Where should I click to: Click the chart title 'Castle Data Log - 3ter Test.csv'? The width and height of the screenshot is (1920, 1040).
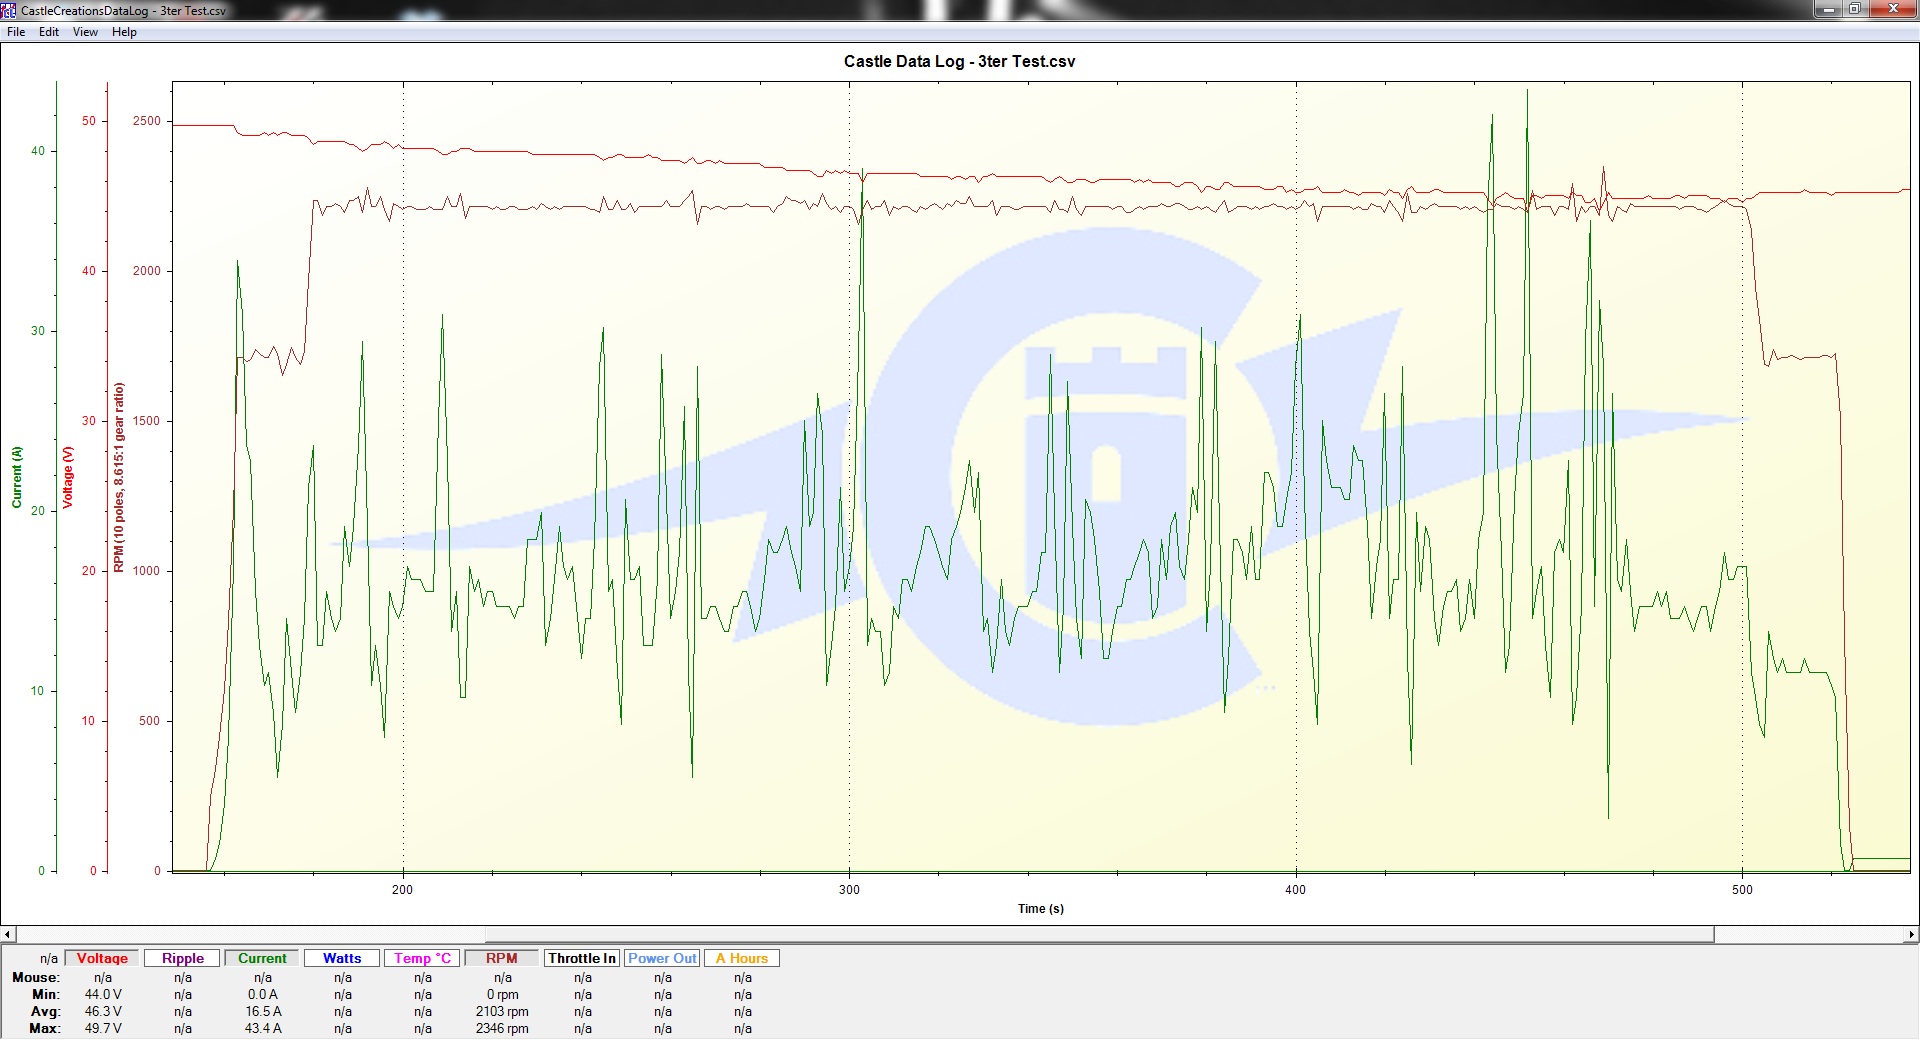pos(959,61)
